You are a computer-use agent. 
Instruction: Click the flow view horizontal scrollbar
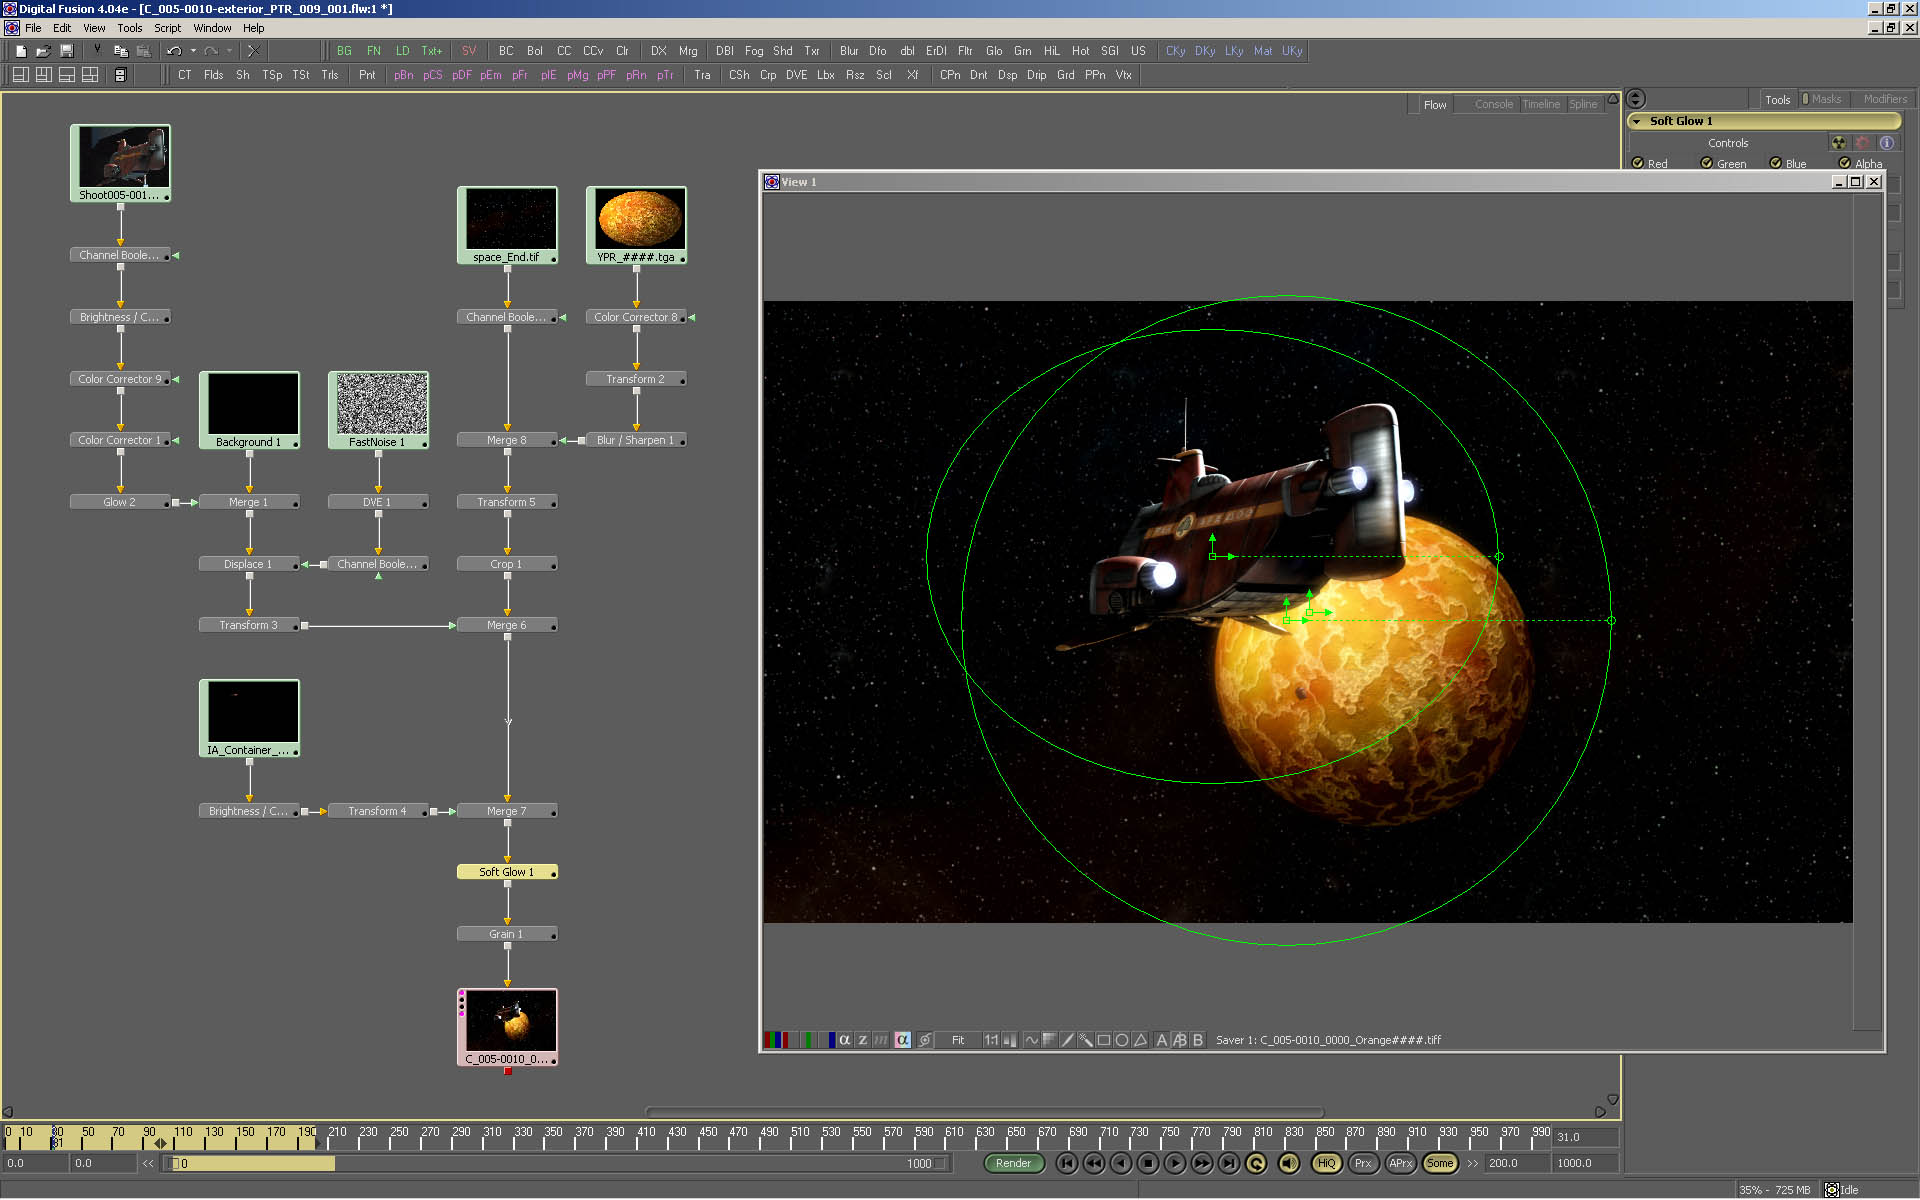(x=984, y=1112)
